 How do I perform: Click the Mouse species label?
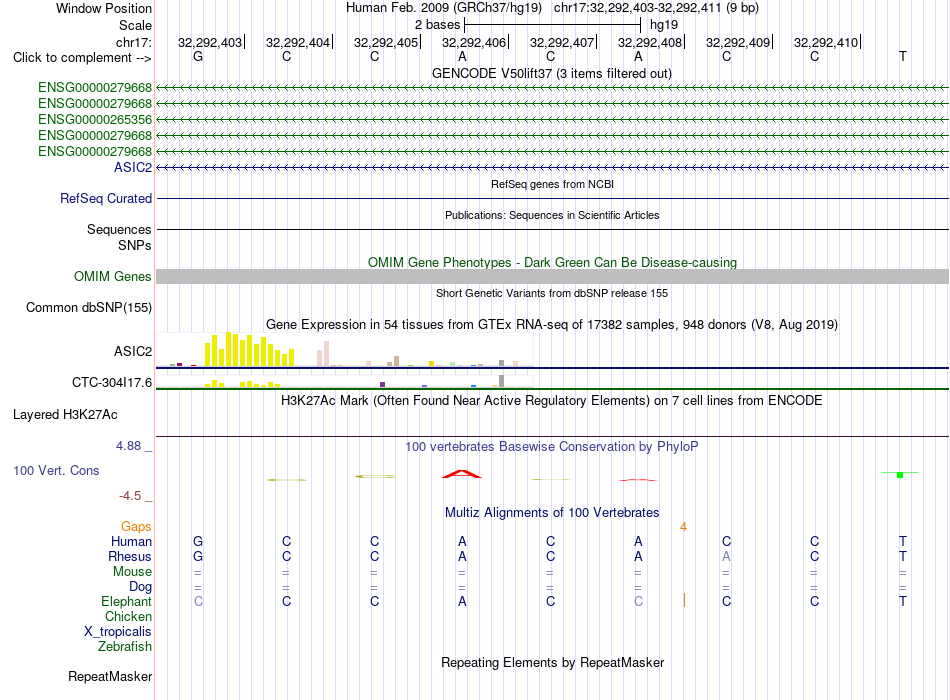132,572
